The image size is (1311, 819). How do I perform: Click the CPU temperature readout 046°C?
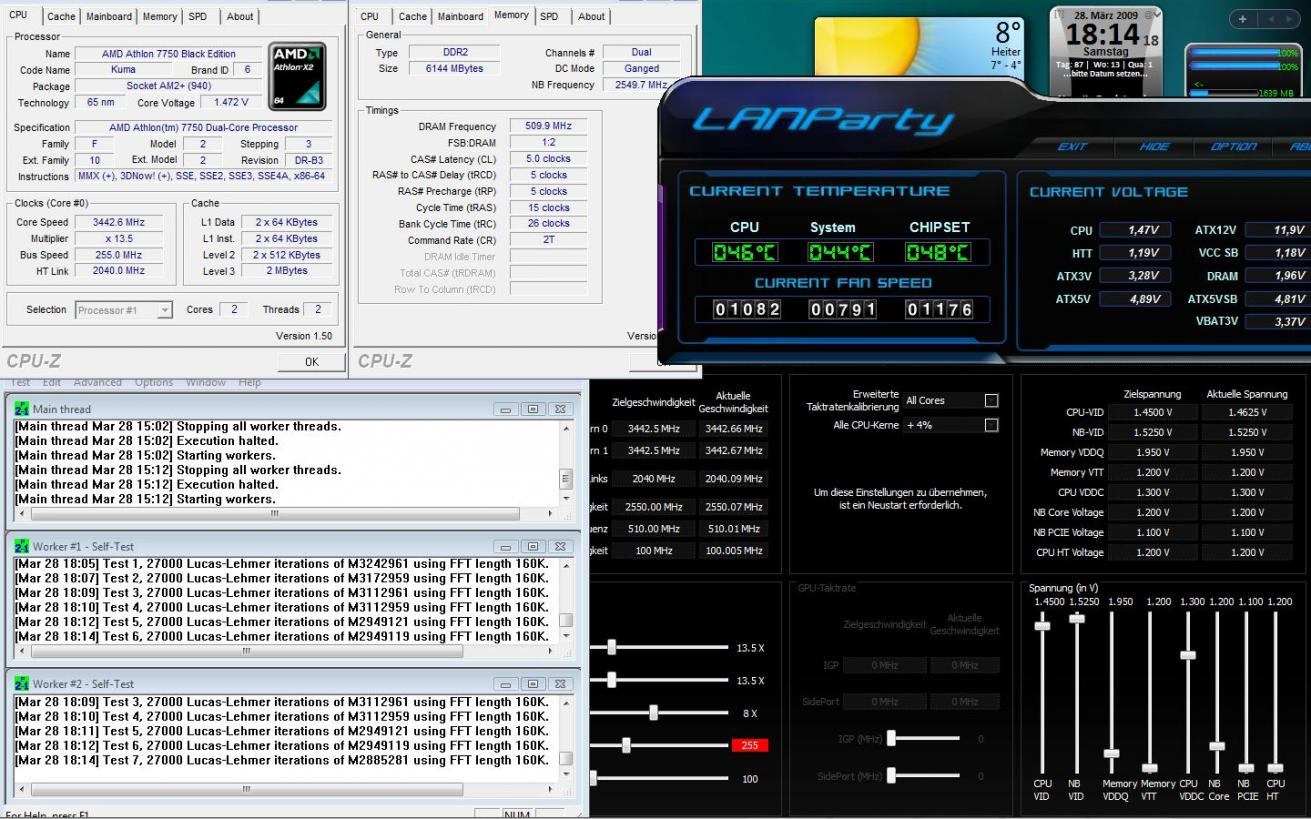click(x=745, y=253)
